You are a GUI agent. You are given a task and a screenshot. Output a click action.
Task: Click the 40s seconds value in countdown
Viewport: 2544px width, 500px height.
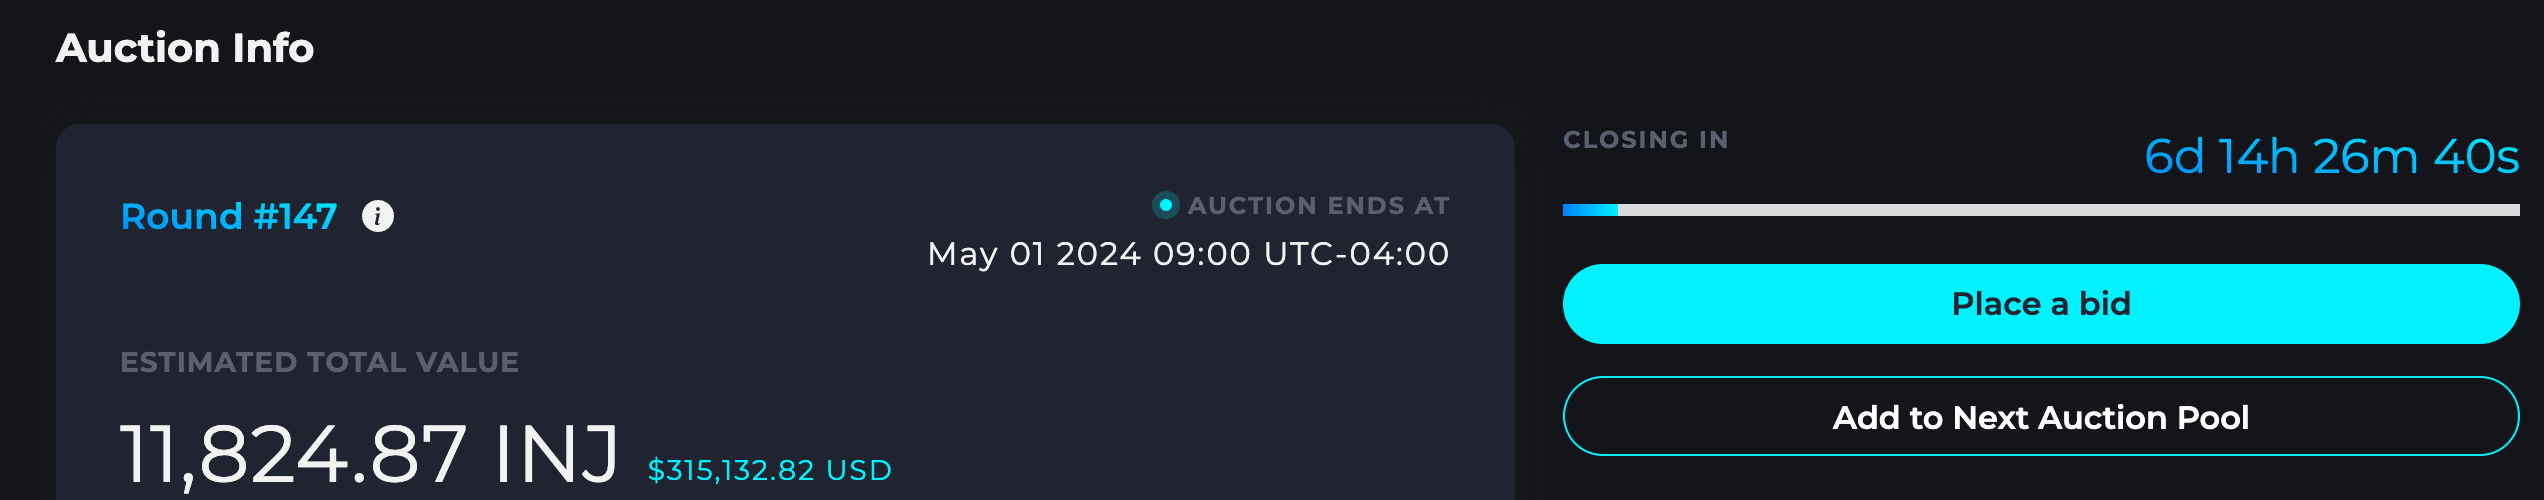point(2475,157)
